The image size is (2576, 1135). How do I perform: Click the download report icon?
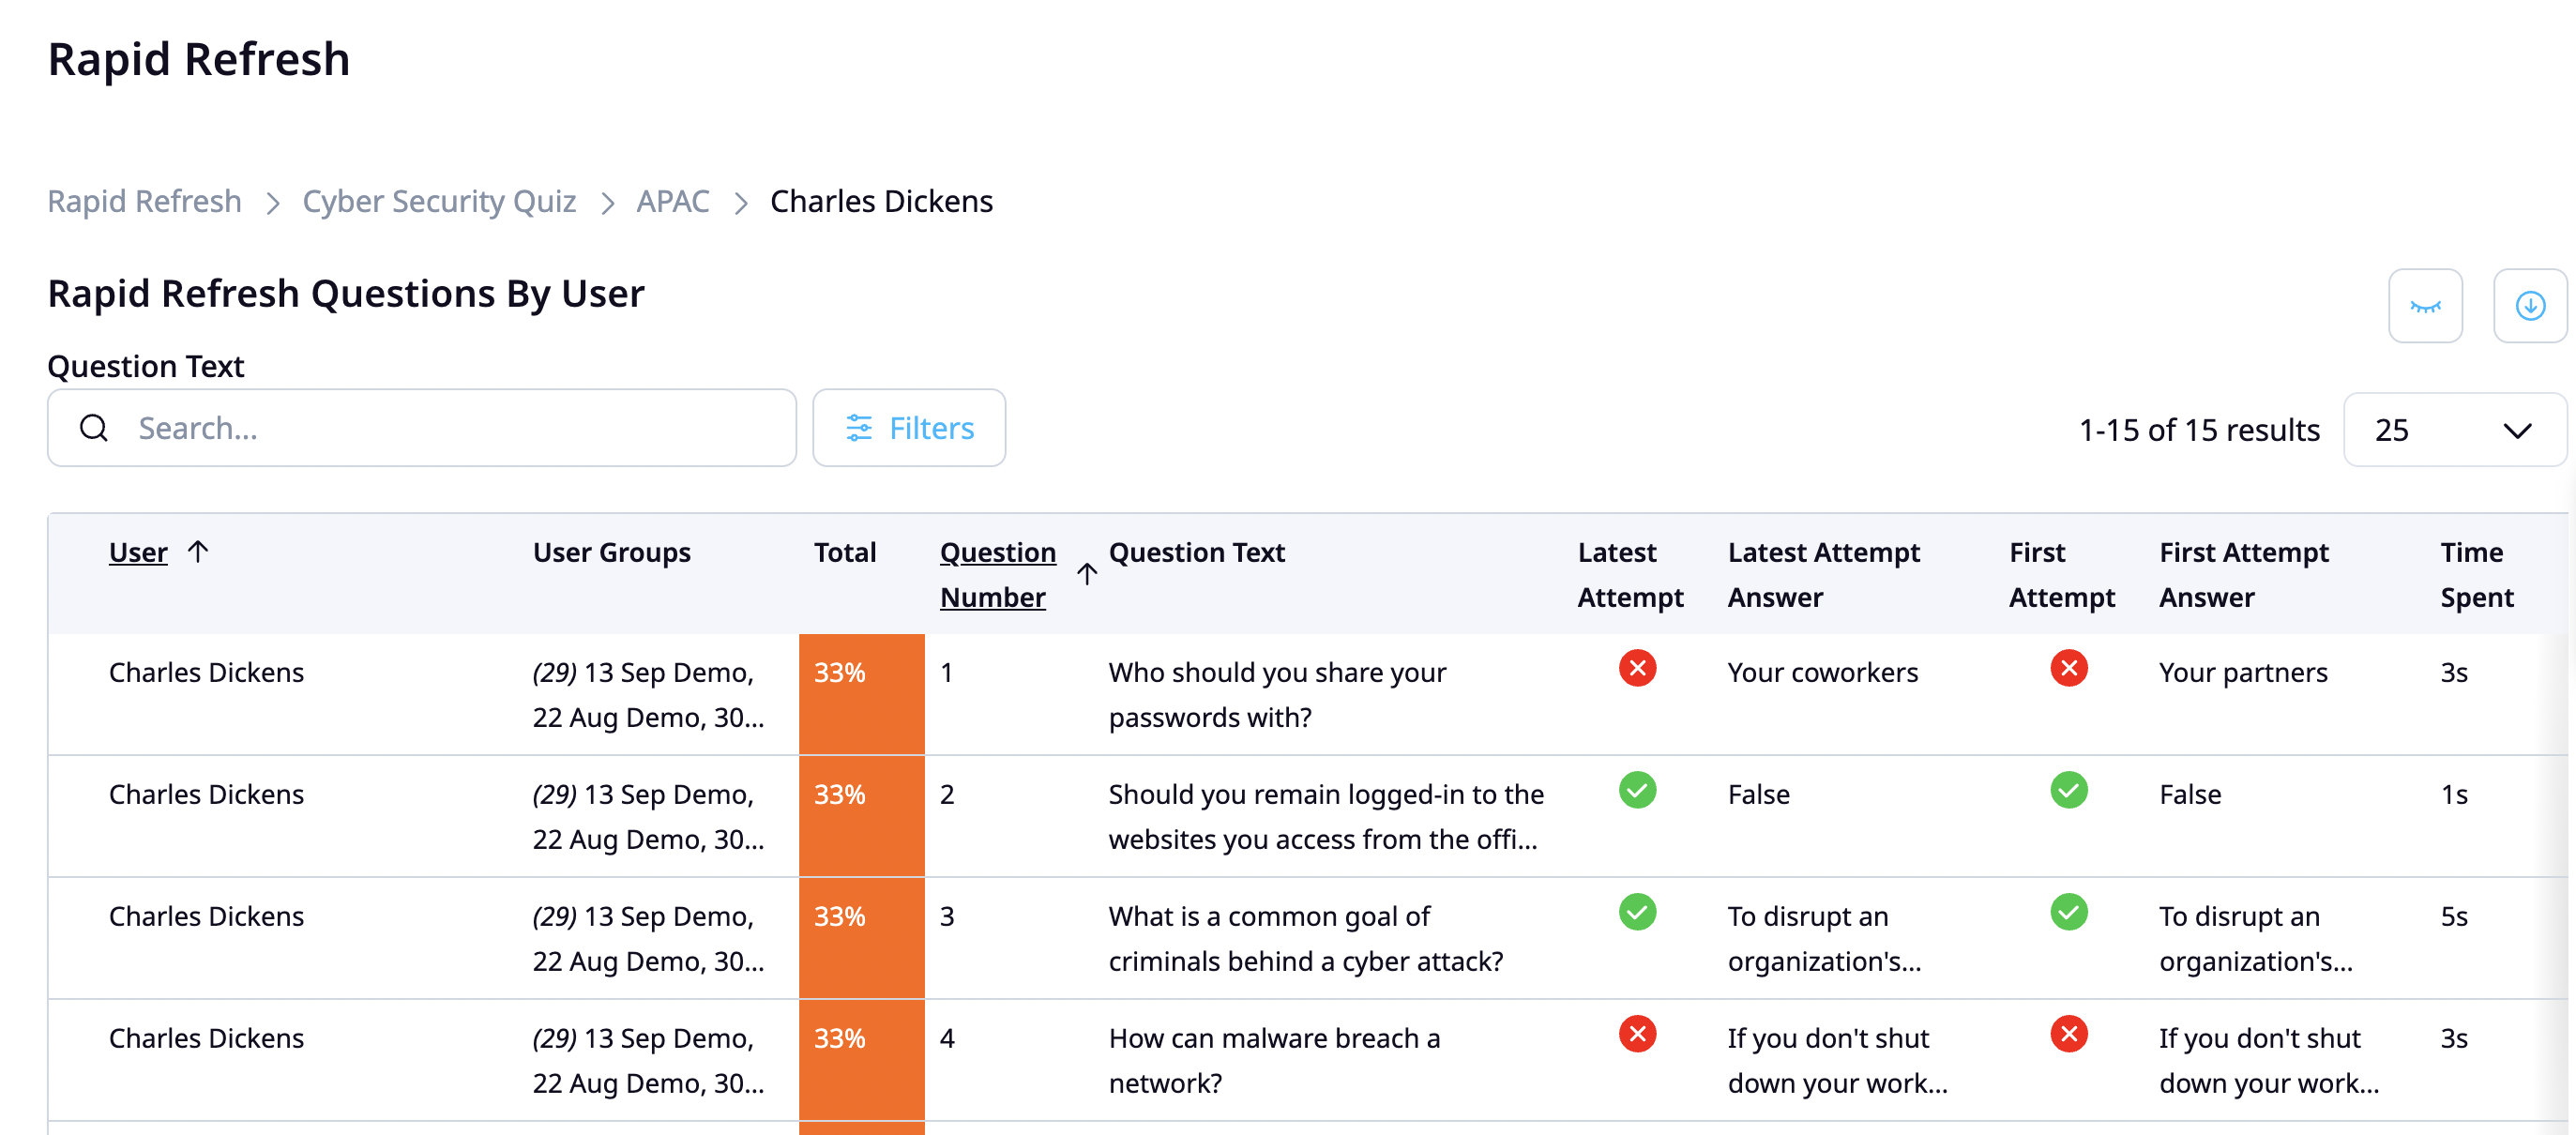point(2529,306)
